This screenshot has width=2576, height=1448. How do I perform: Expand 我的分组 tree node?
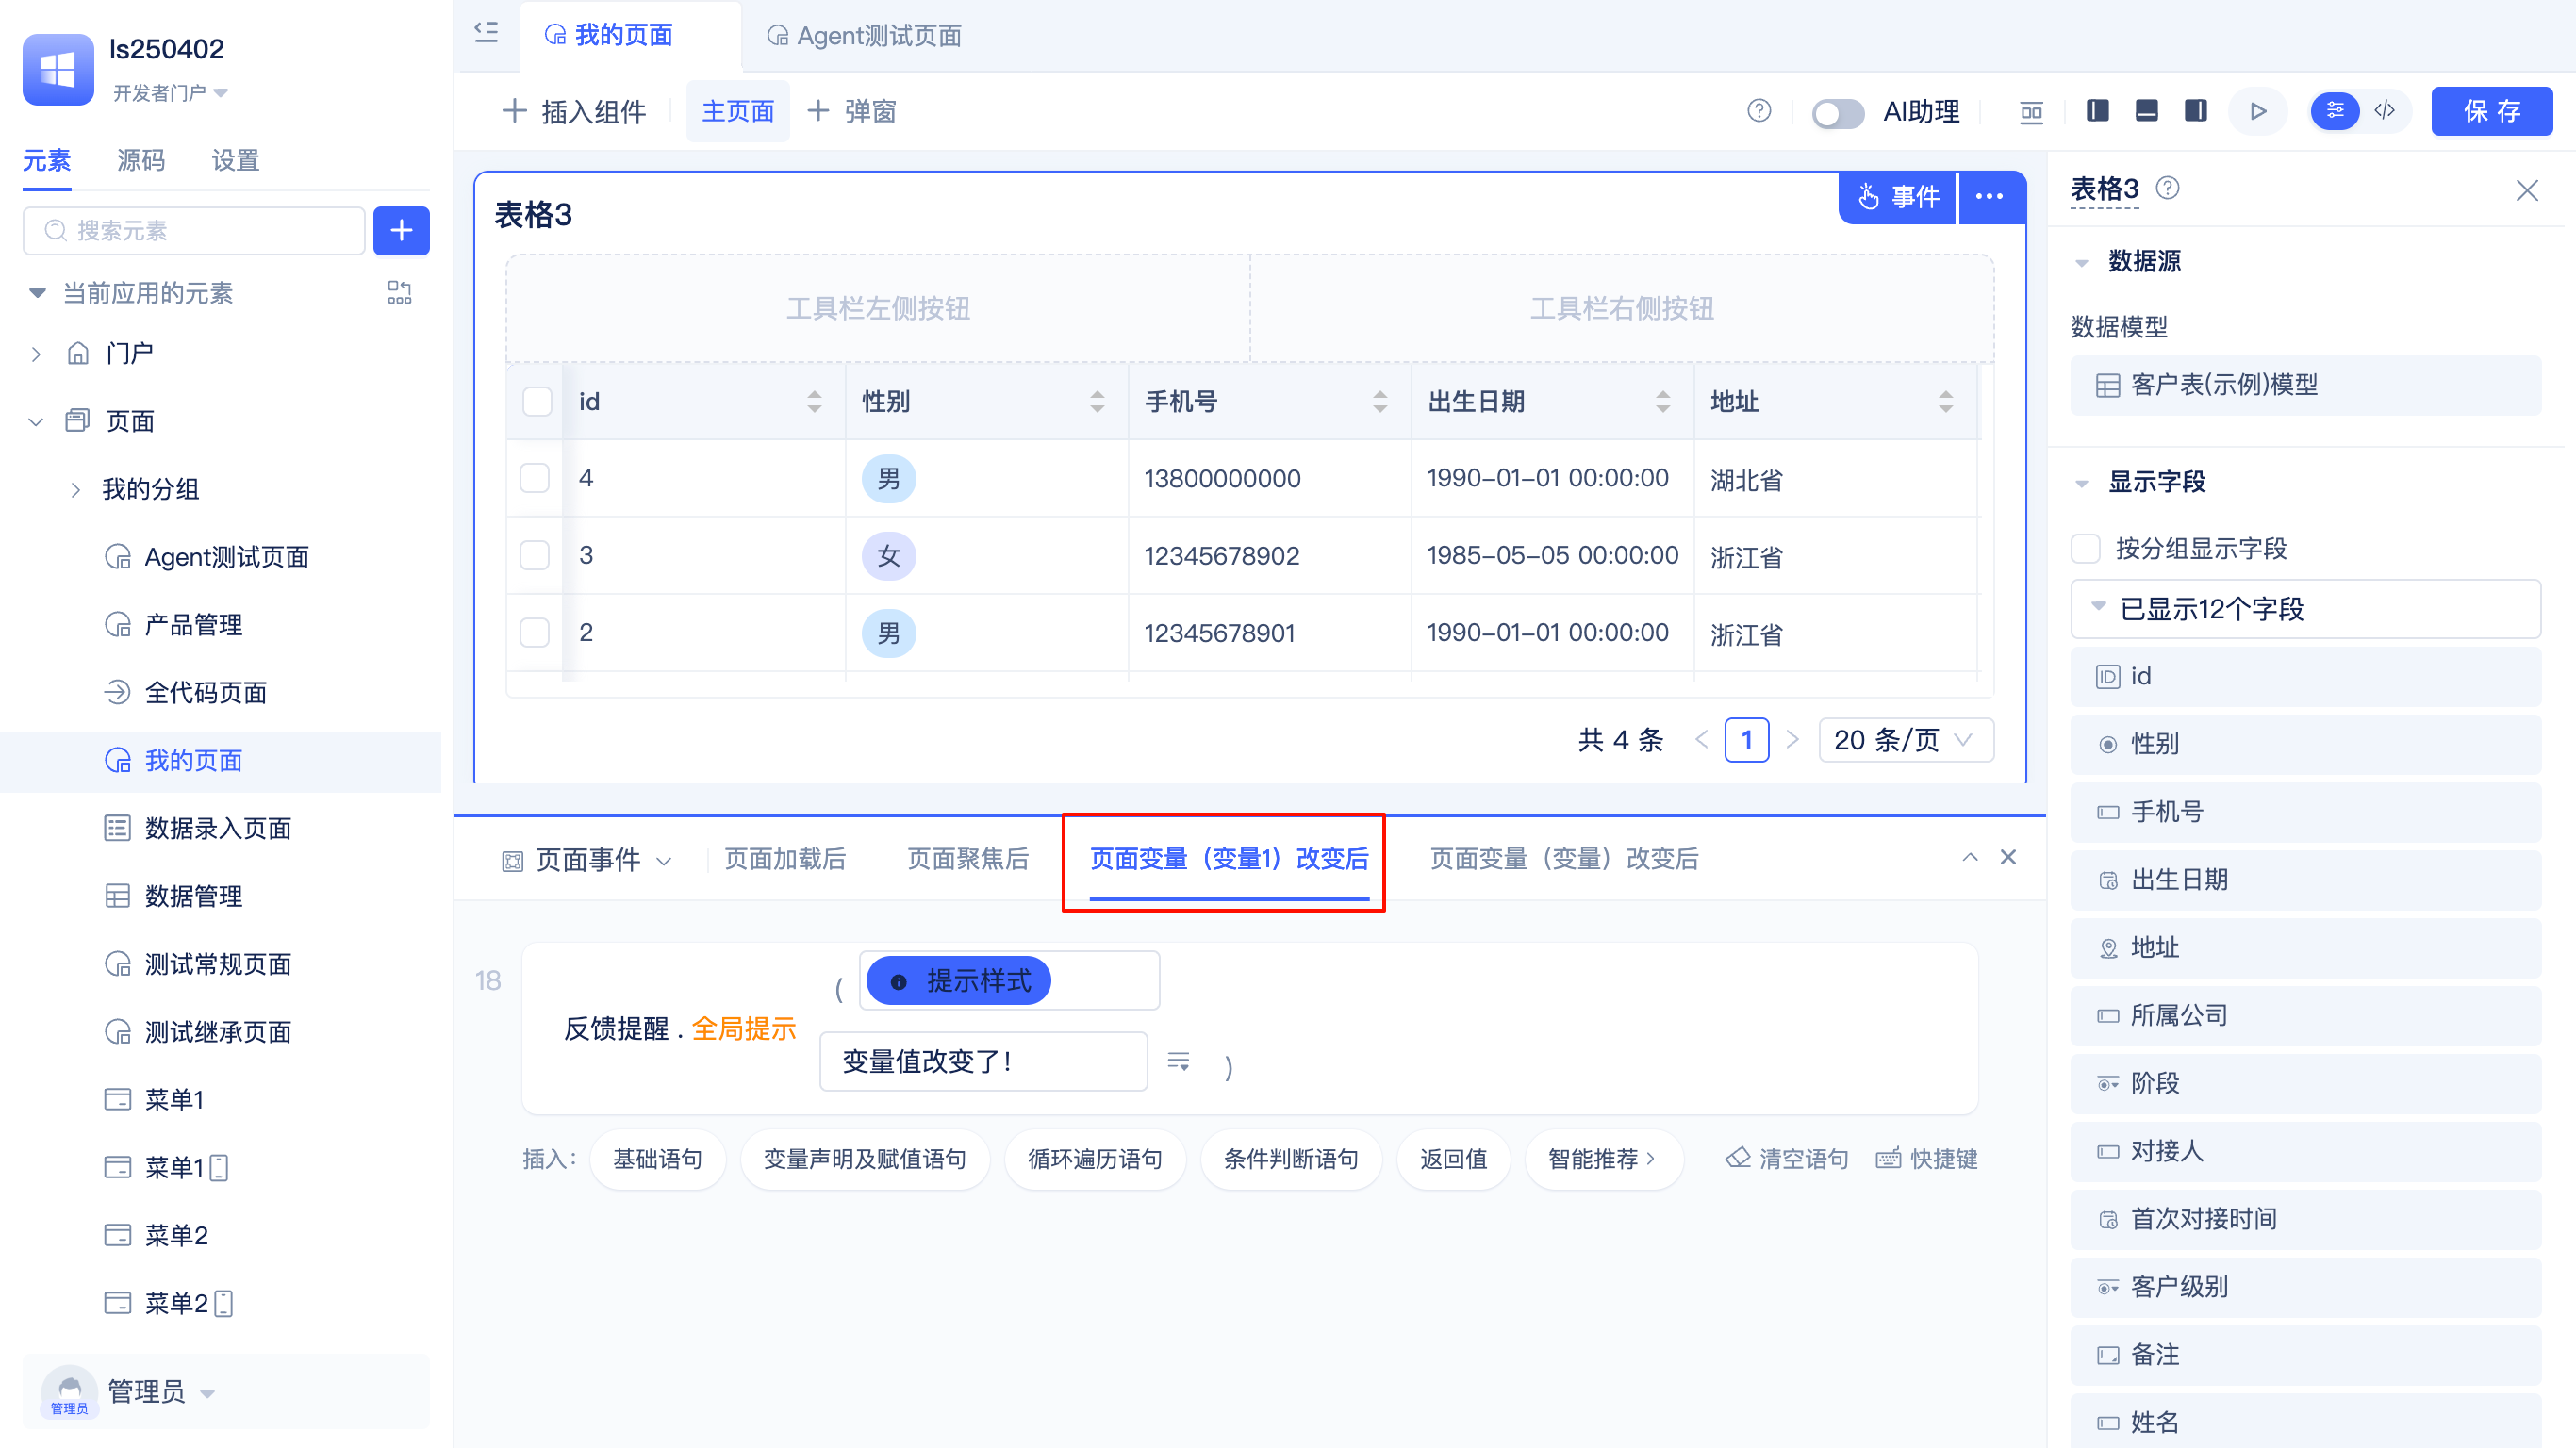(76, 490)
